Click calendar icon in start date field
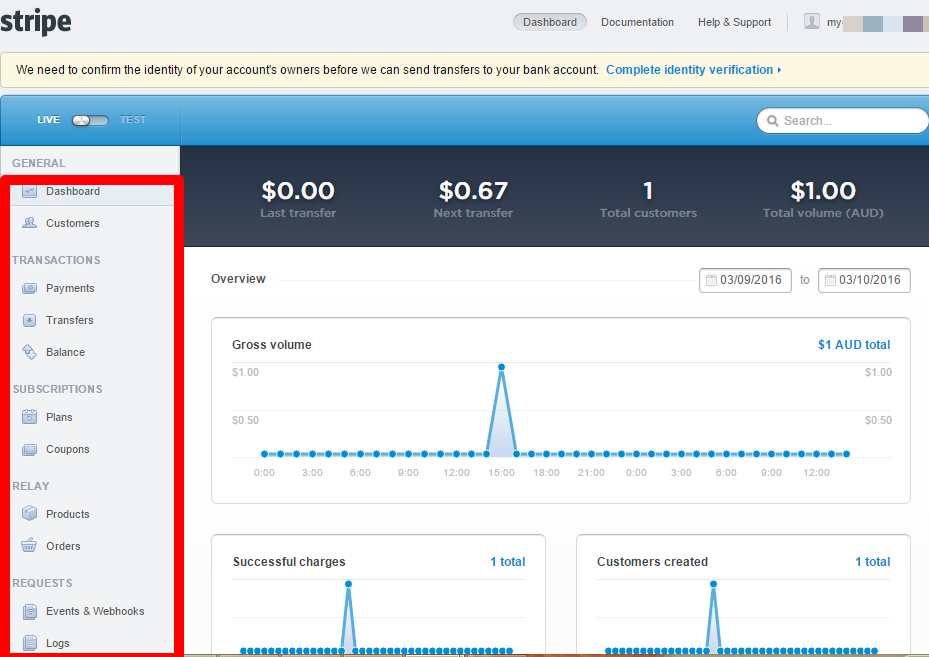The width and height of the screenshot is (929, 657). pos(711,280)
